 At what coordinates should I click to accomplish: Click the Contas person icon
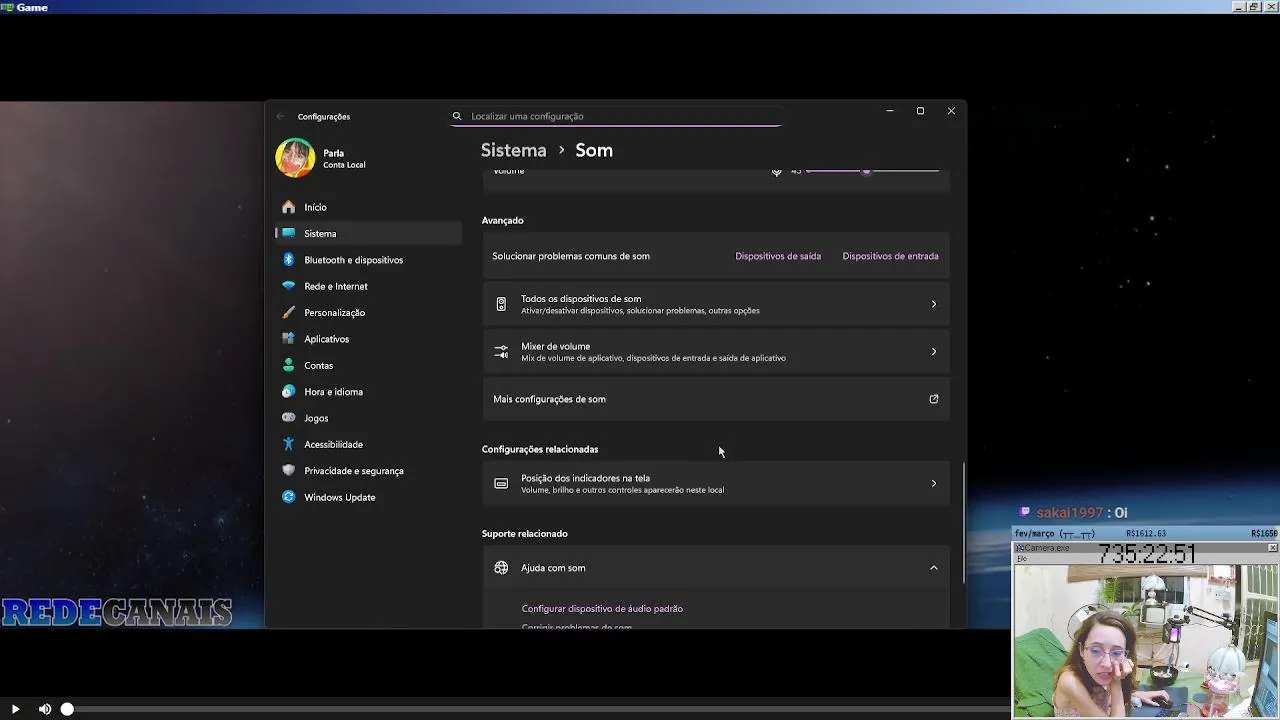point(289,365)
